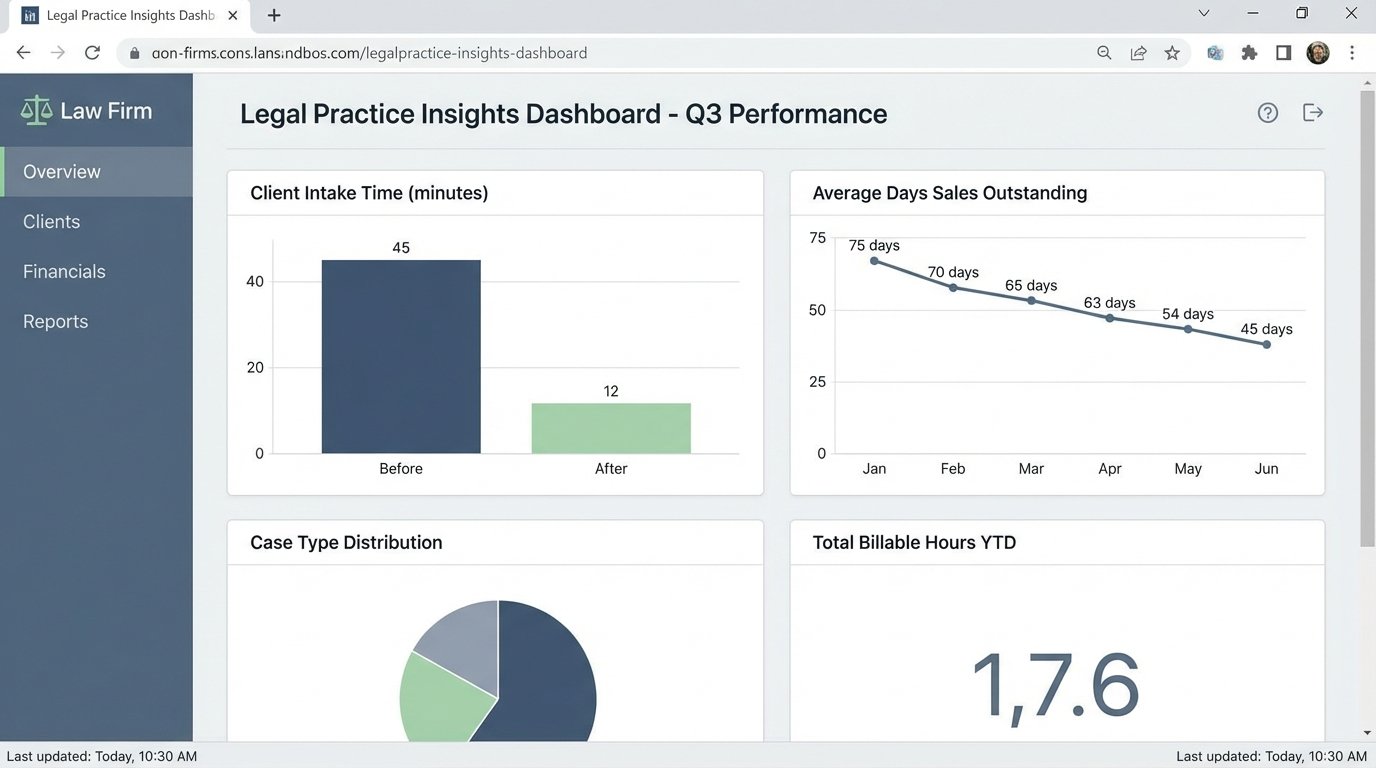Click the padlock icon before the URL
Viewport: 1376px width, 768px height.
coord(134,52)
